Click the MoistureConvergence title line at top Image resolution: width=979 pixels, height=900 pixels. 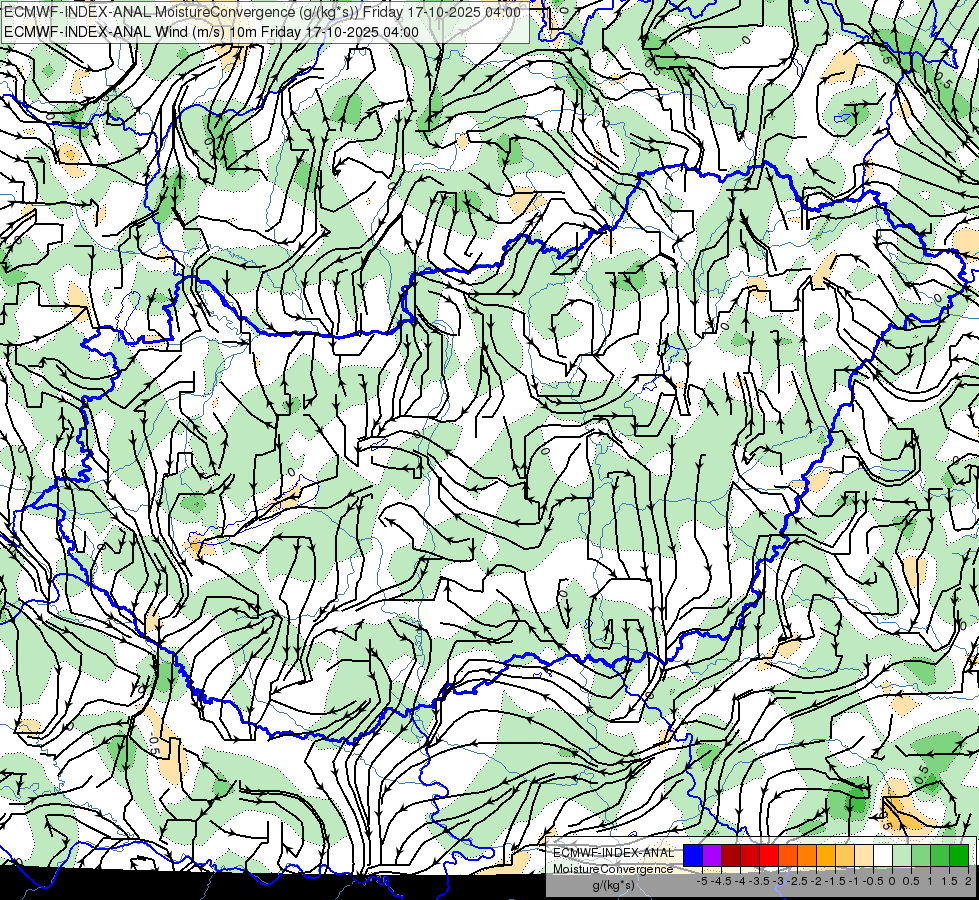pos(262,12)
